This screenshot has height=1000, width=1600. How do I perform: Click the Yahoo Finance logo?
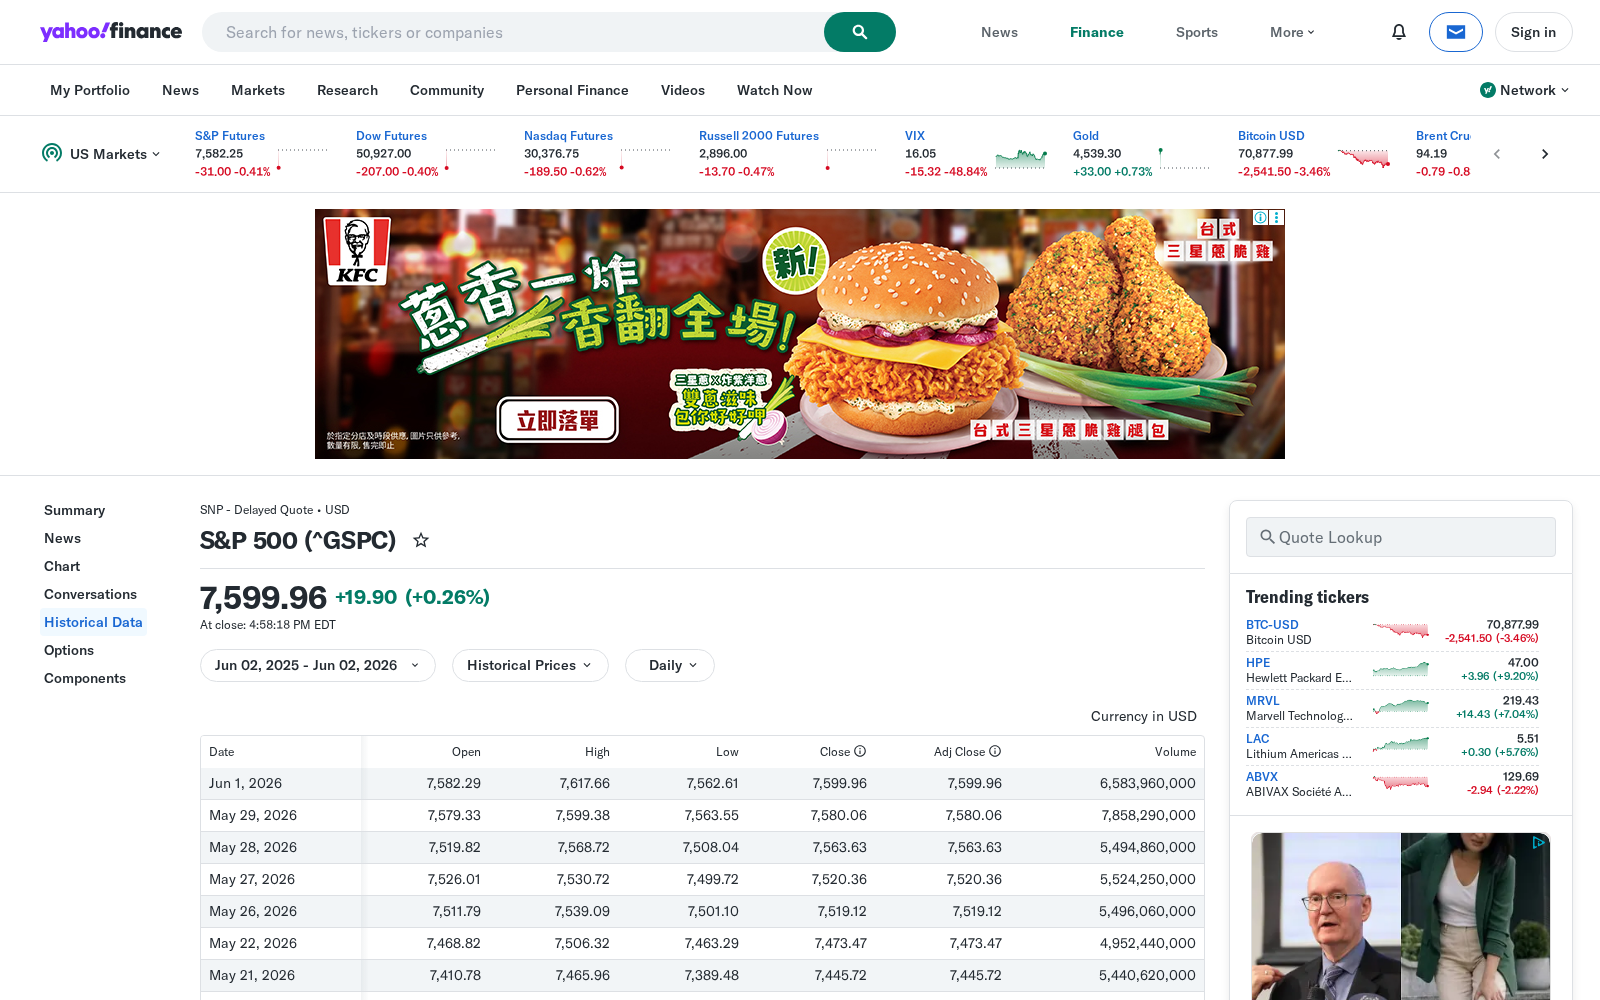pos(111,32)
